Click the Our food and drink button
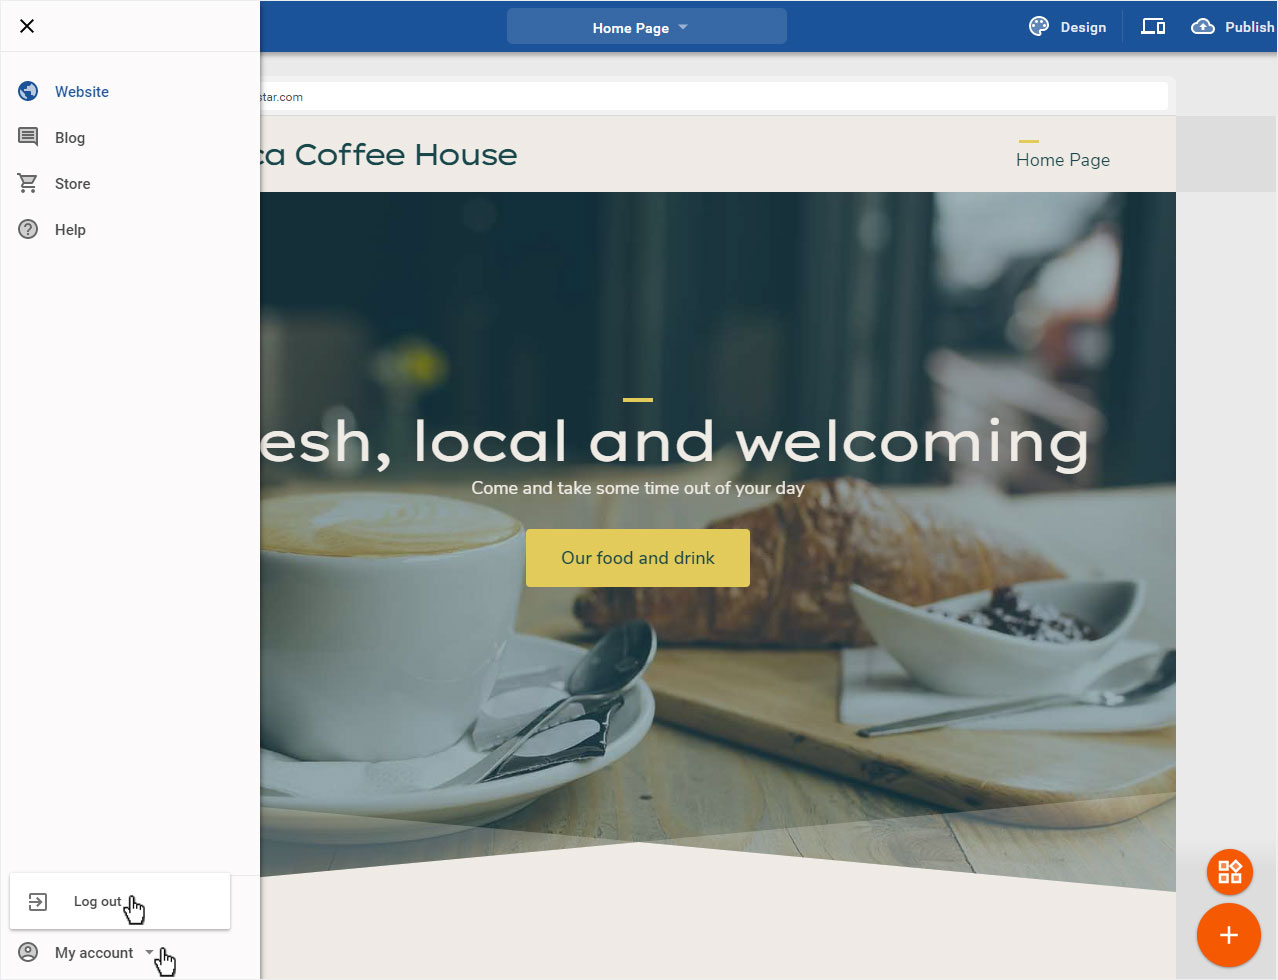 (x=638, y=558)
